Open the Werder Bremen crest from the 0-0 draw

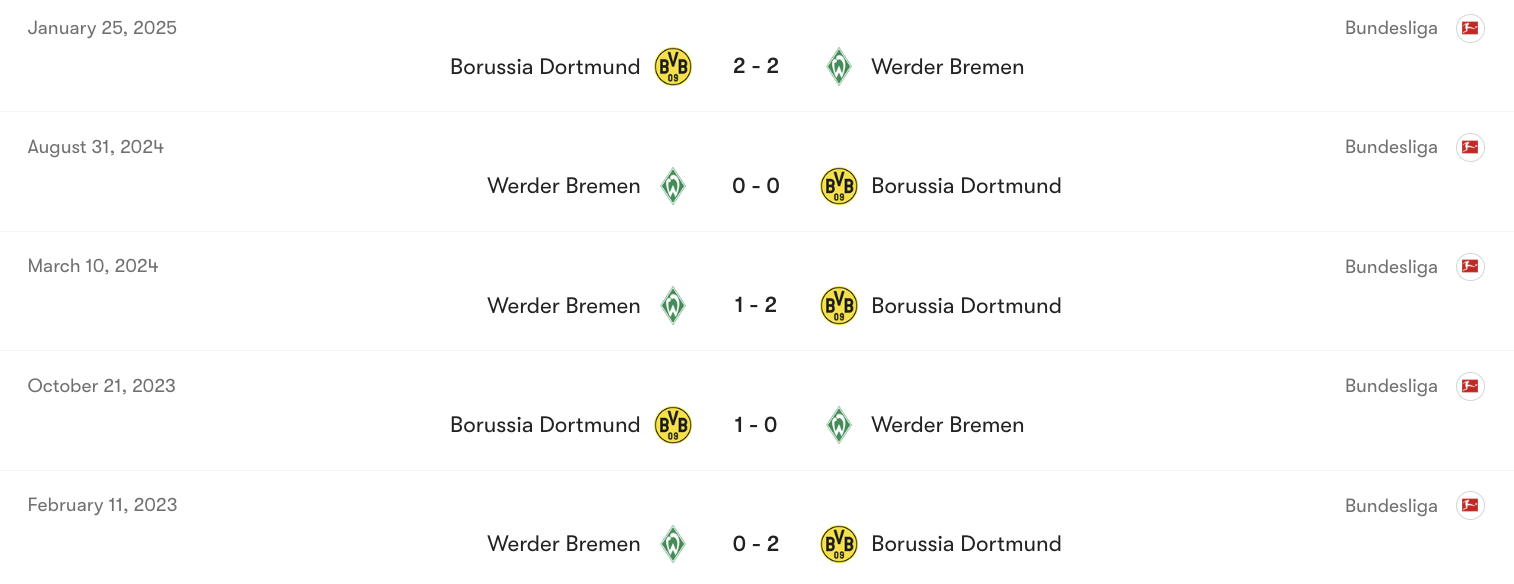[673, 186]
